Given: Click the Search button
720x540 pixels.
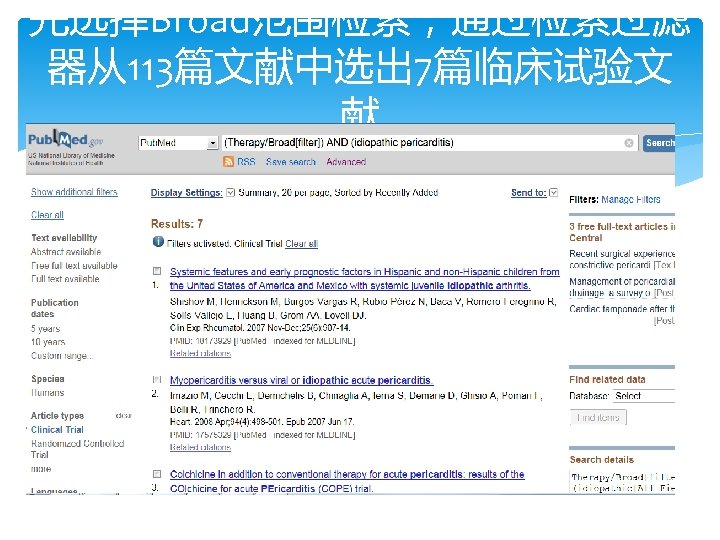Looking at the screenshot, I should coord(659,143).
